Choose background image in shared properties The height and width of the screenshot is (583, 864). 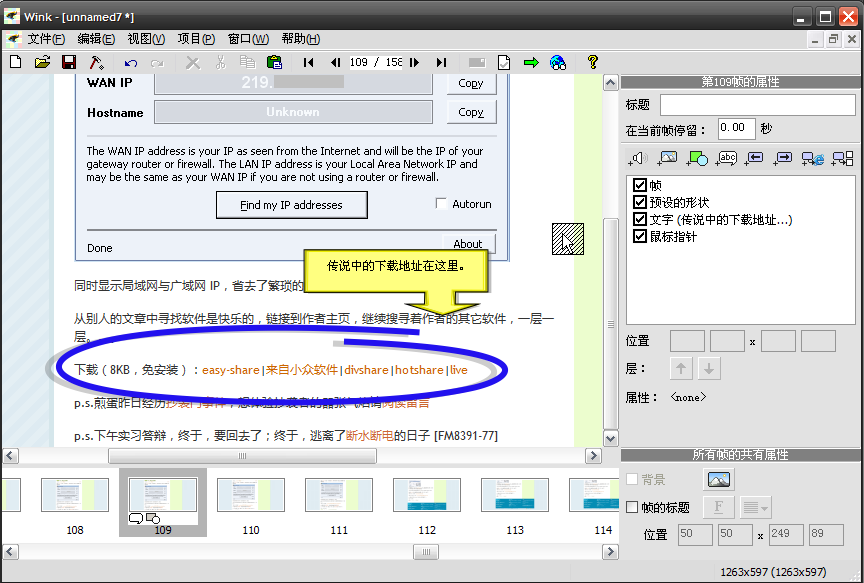(x=719, y=479)
